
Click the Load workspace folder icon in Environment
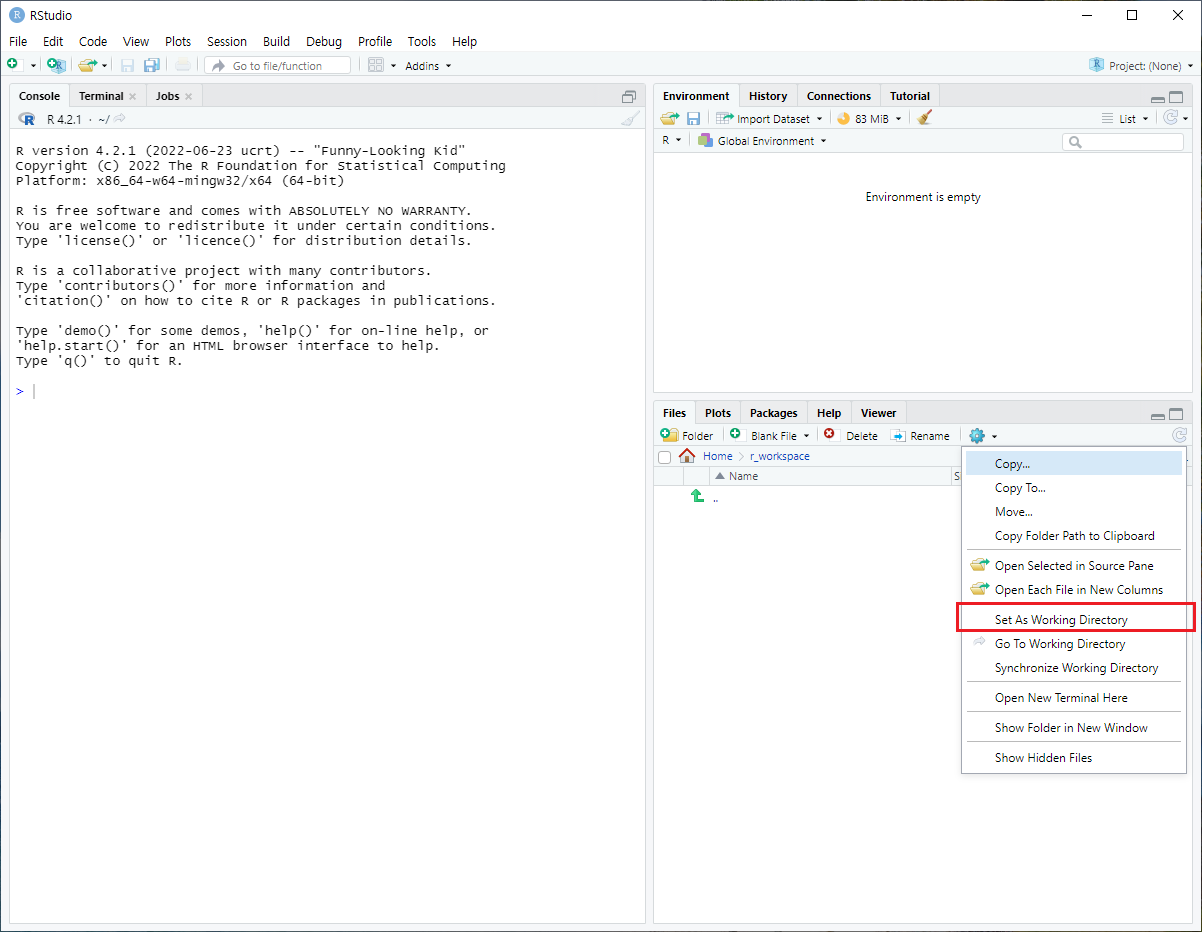[669, 118]
